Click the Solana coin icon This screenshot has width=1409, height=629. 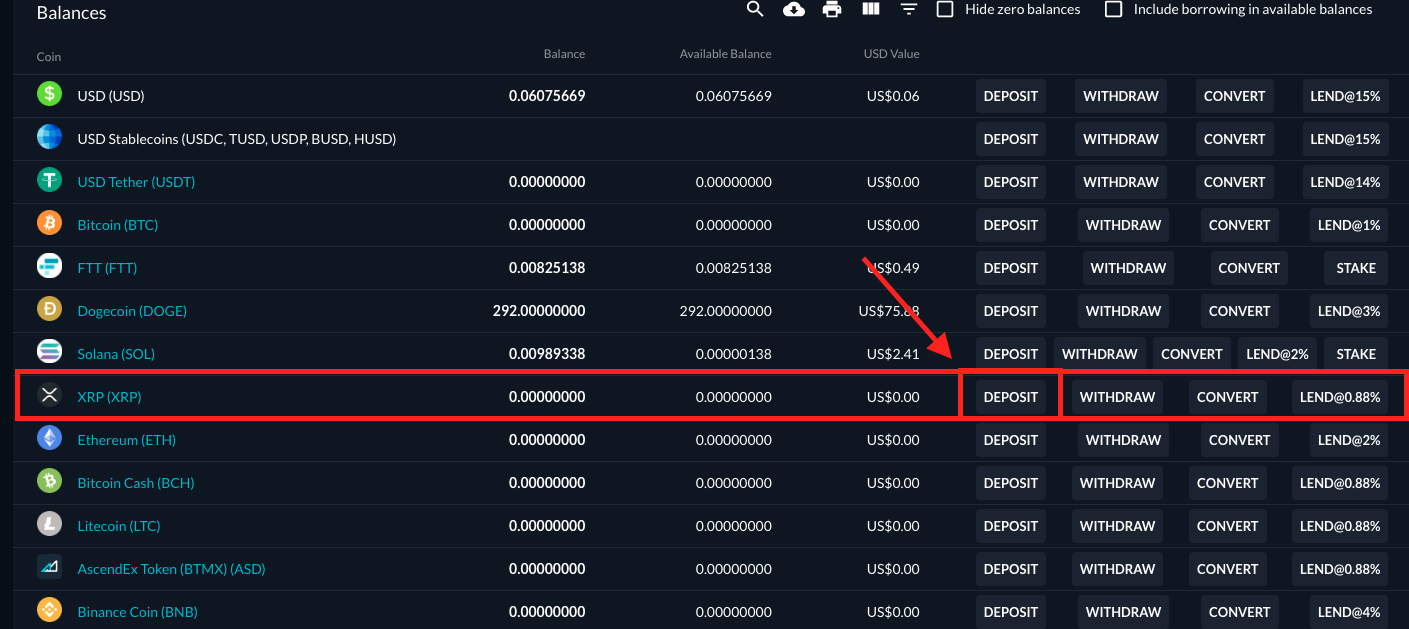(49, 352)
